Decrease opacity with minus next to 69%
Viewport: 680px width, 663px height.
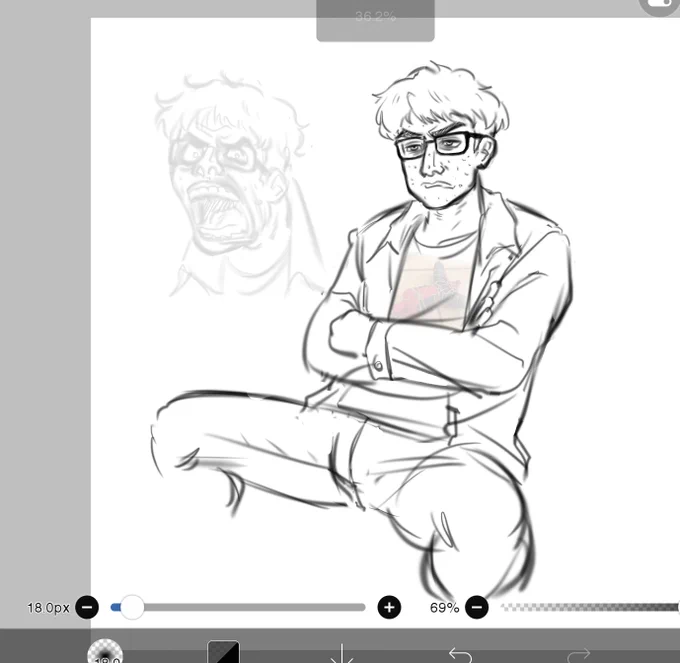click(x=477, y=607)
